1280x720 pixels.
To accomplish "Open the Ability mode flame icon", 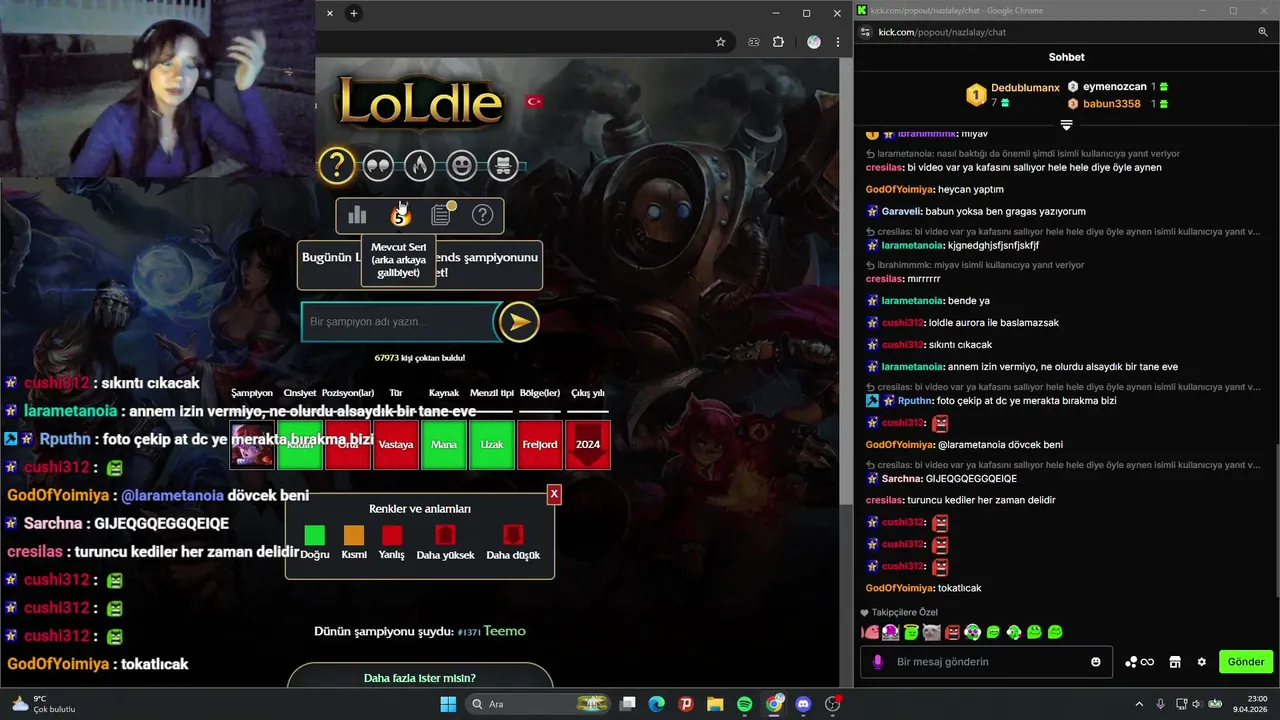I will click(420, 165).
